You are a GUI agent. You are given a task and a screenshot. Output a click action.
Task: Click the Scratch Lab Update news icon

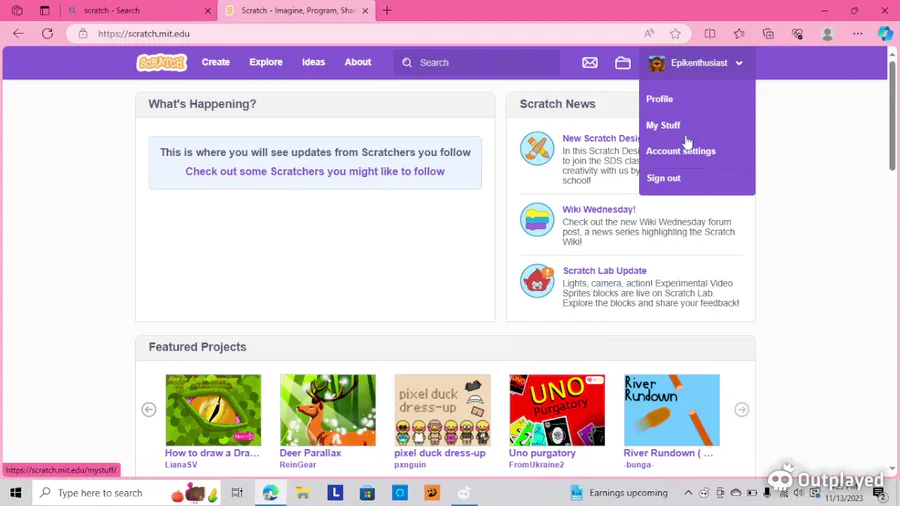(537, 281)
